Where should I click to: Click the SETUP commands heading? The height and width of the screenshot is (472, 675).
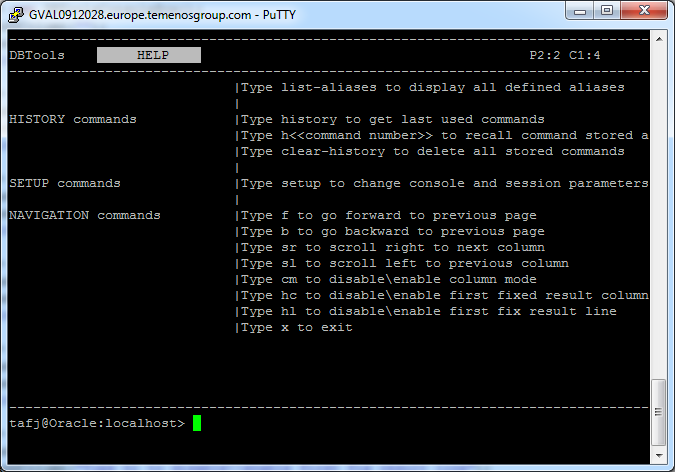pos(64,183)
